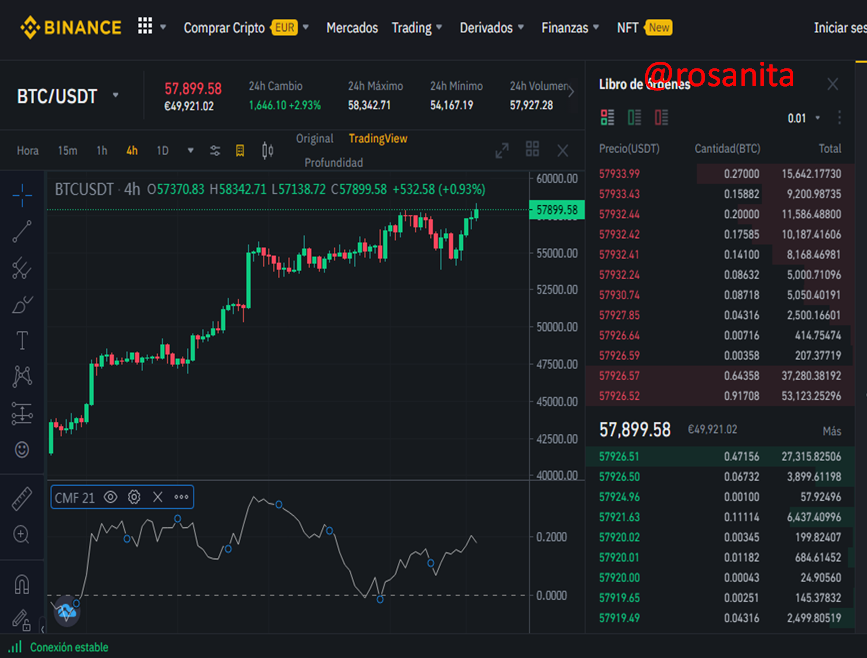Switch to TradingView chart view
The width and height of the screenshot is (867, 658).
(x=378, y=139)
